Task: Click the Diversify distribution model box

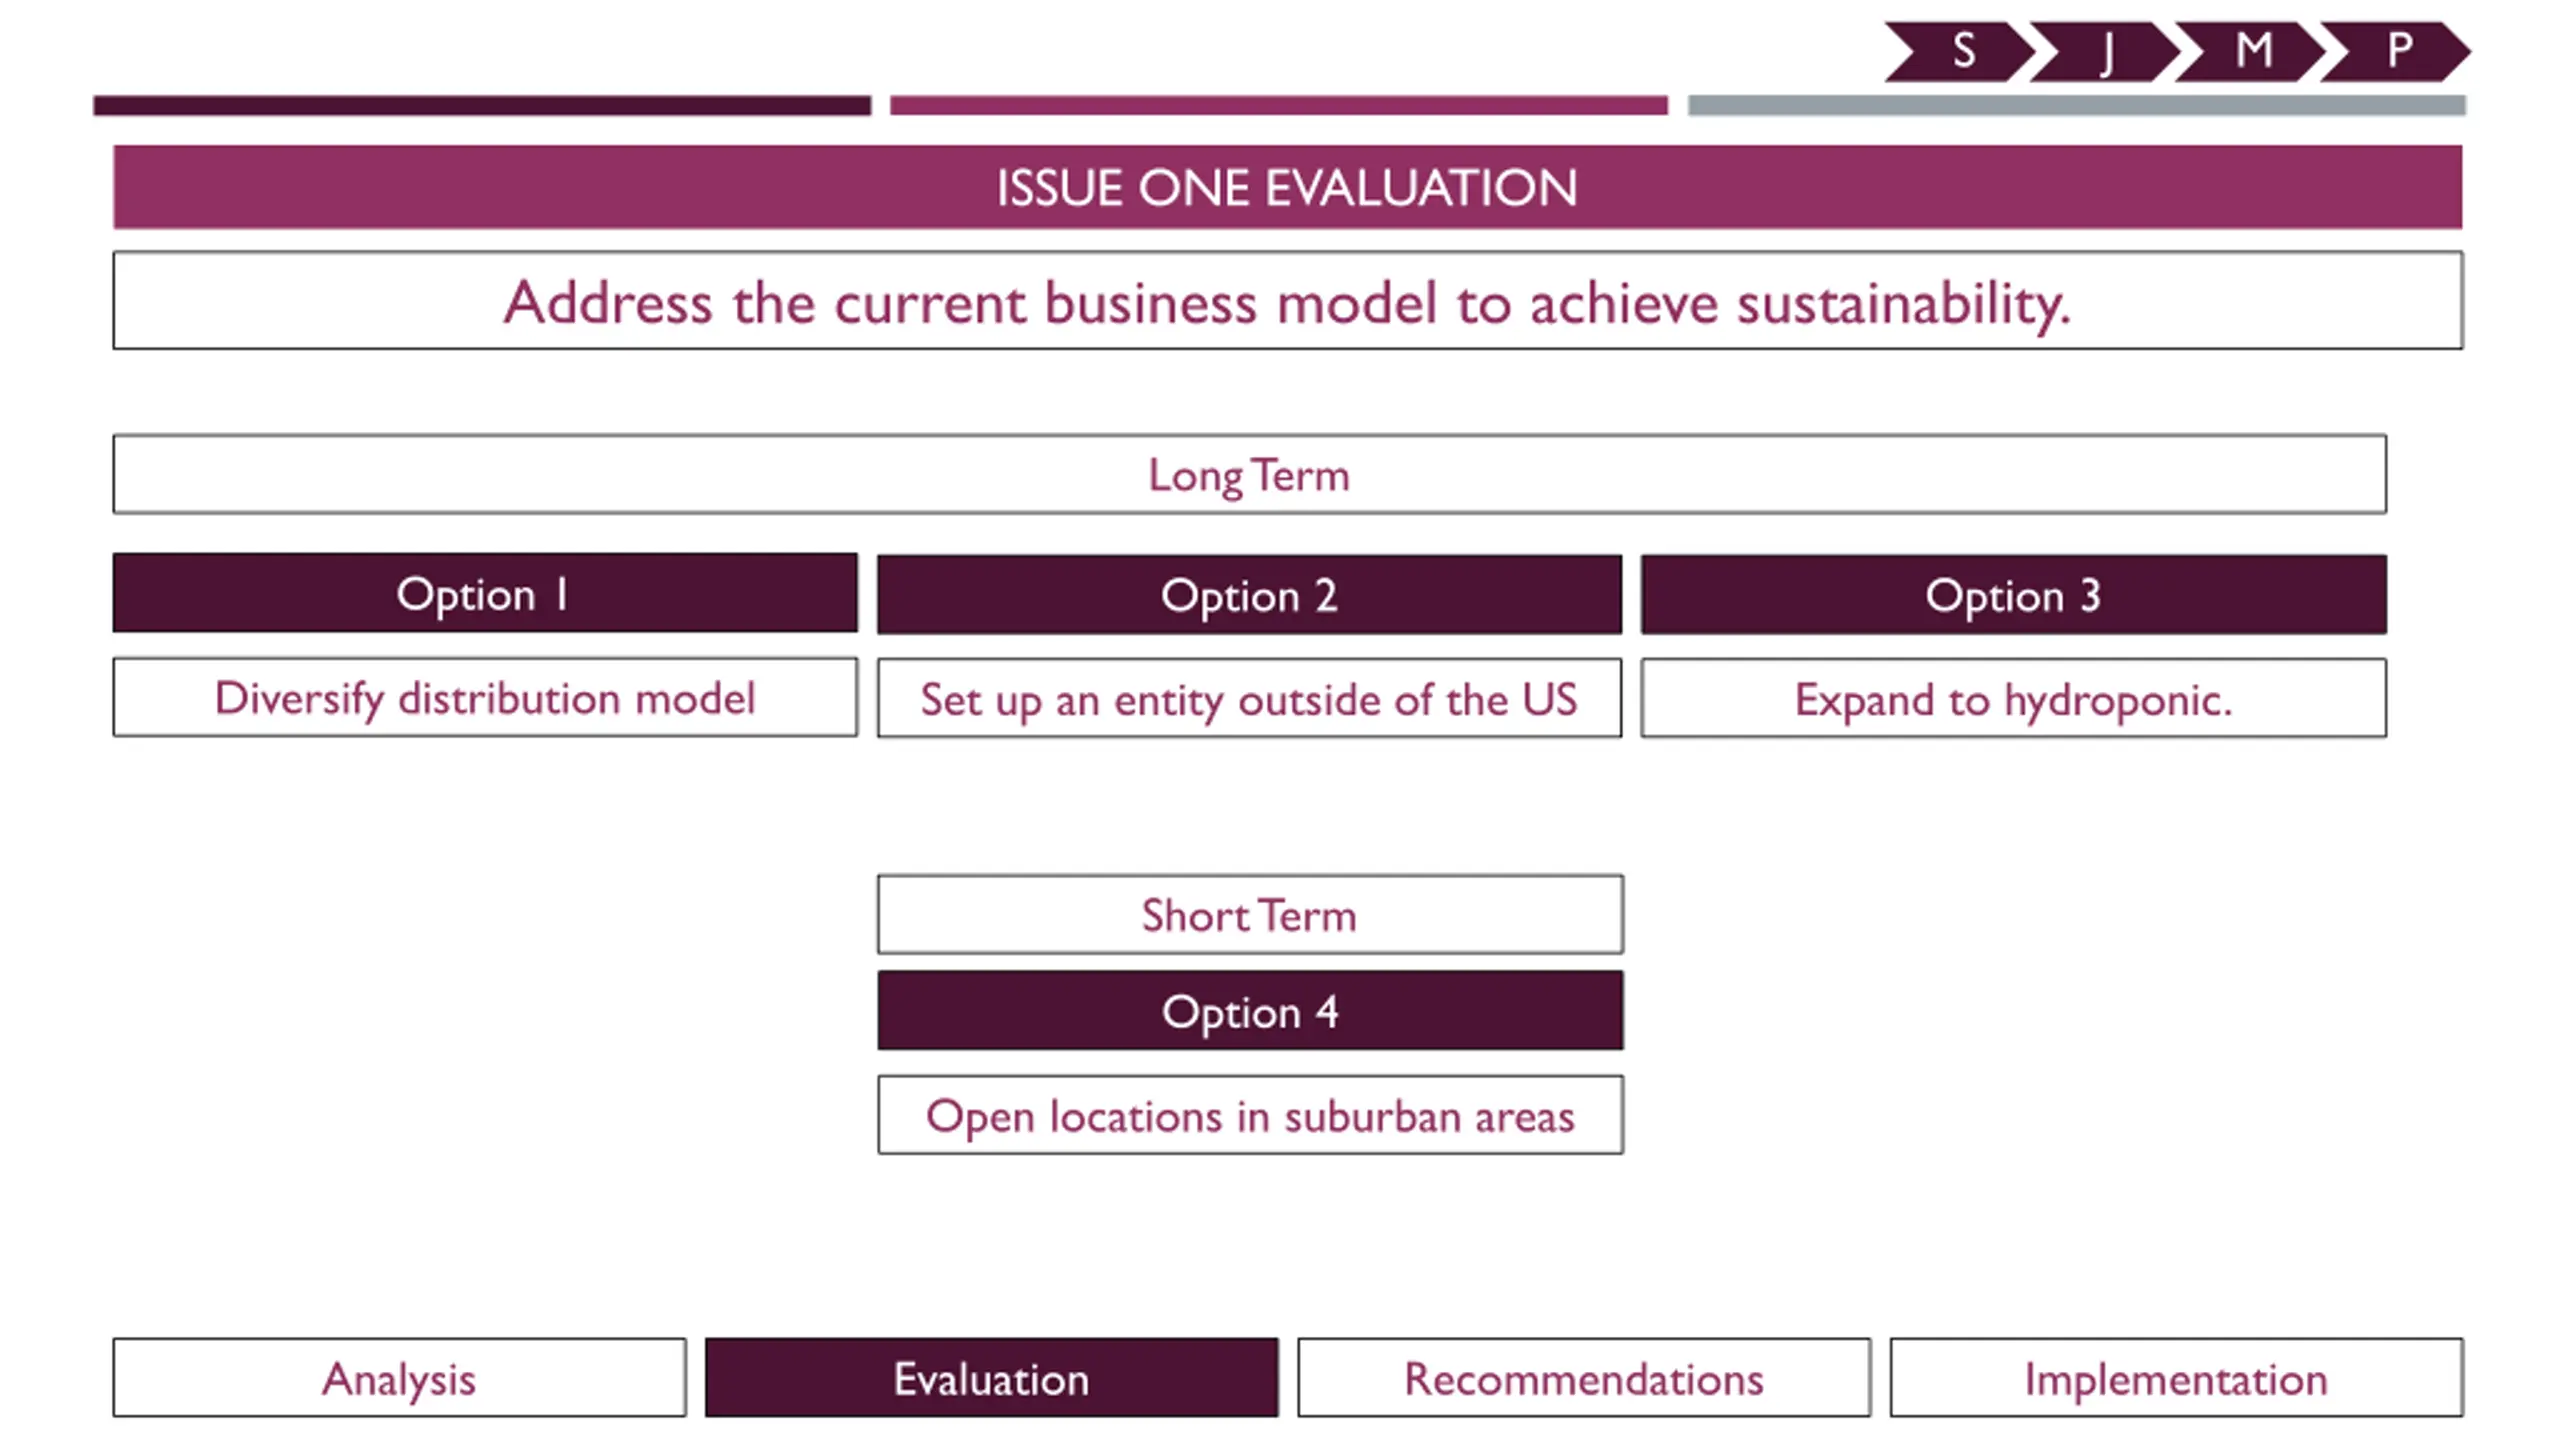Action: [485, 697]
